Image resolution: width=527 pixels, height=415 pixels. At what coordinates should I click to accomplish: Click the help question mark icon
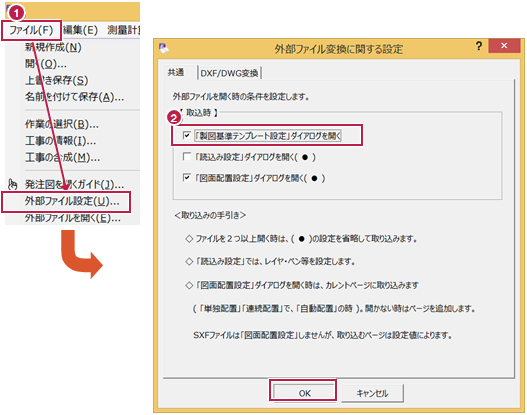click(x=479, y=46)
